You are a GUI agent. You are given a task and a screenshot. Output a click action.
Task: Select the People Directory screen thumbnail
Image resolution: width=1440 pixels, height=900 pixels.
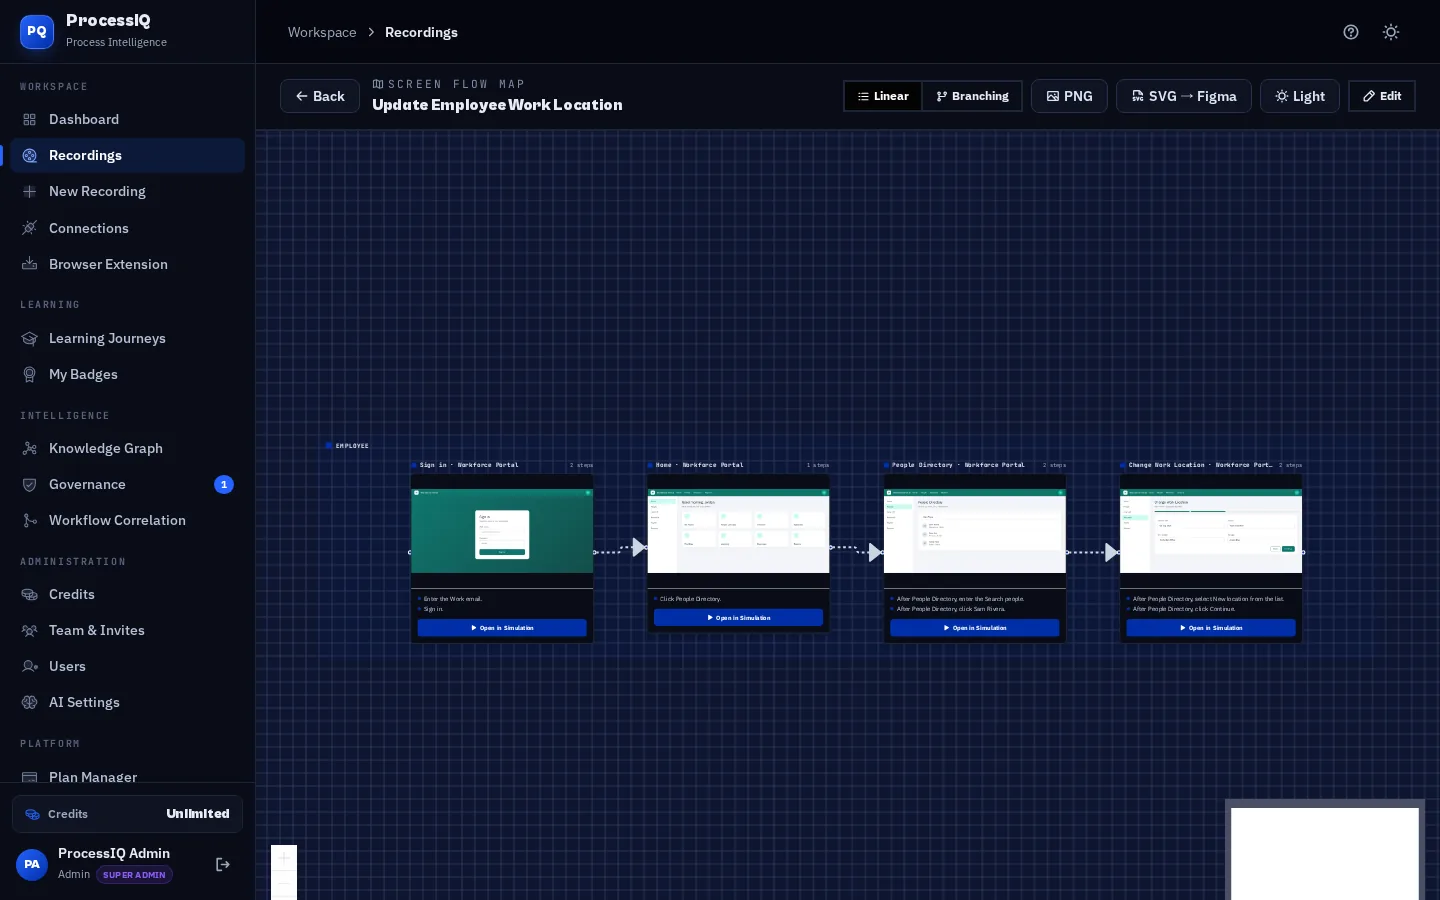pos(975,531)
